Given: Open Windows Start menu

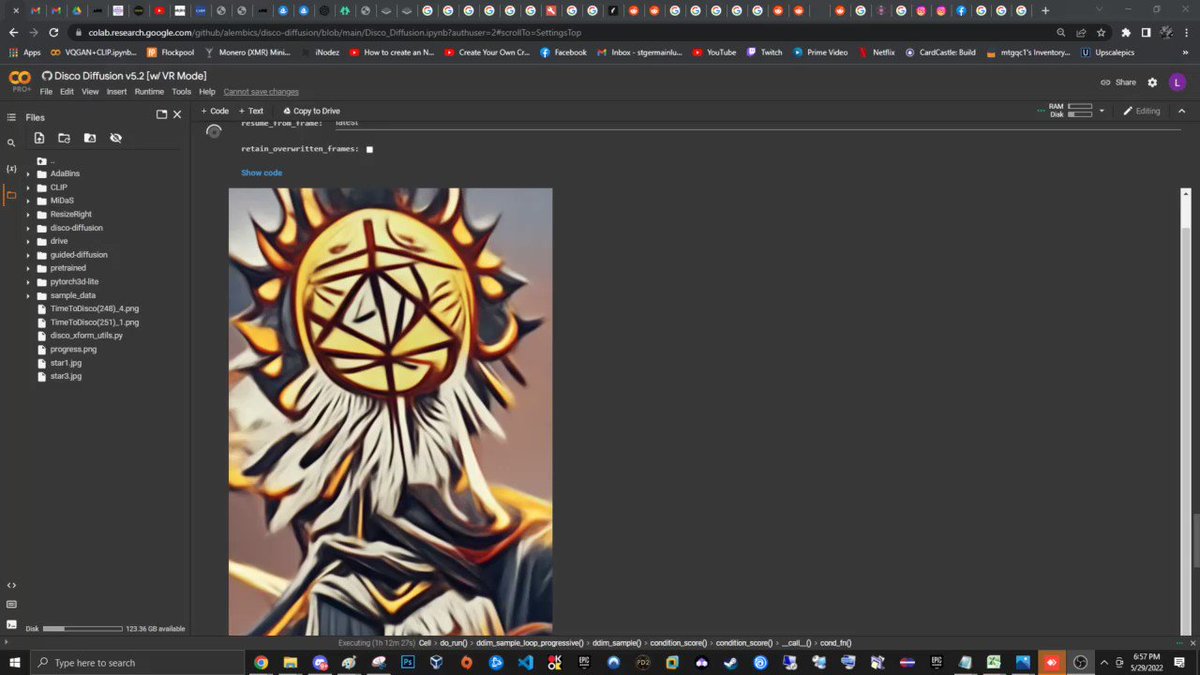Looking at the screenshot, I should pos(14,662).
